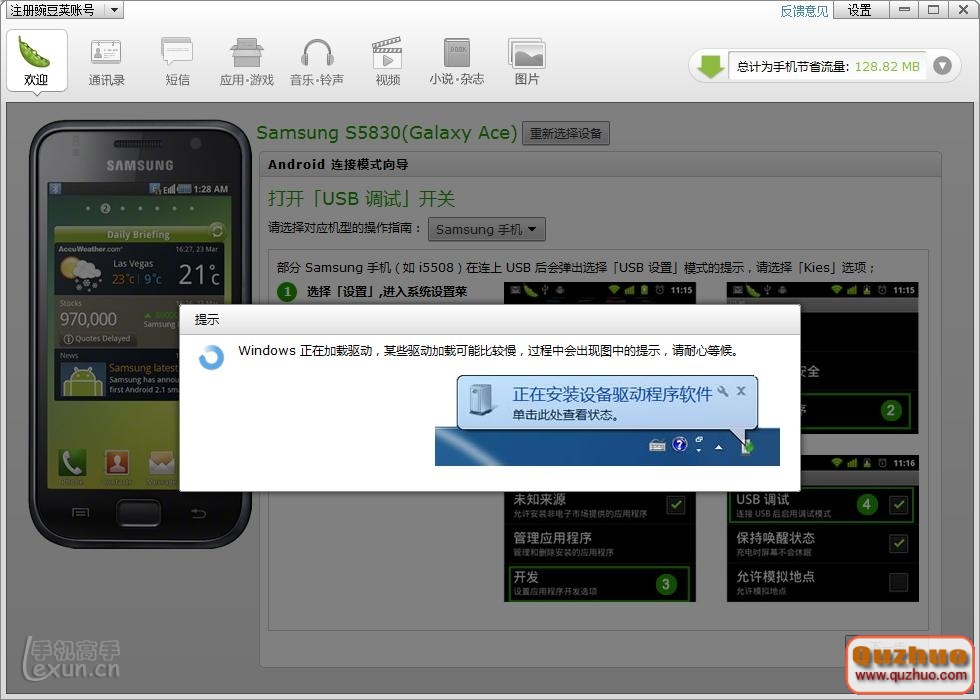The width and height of the screenshot is (980, 700).
Task: Click the AccuWeather weather icon on phone preview
Action: click(81, 273)
